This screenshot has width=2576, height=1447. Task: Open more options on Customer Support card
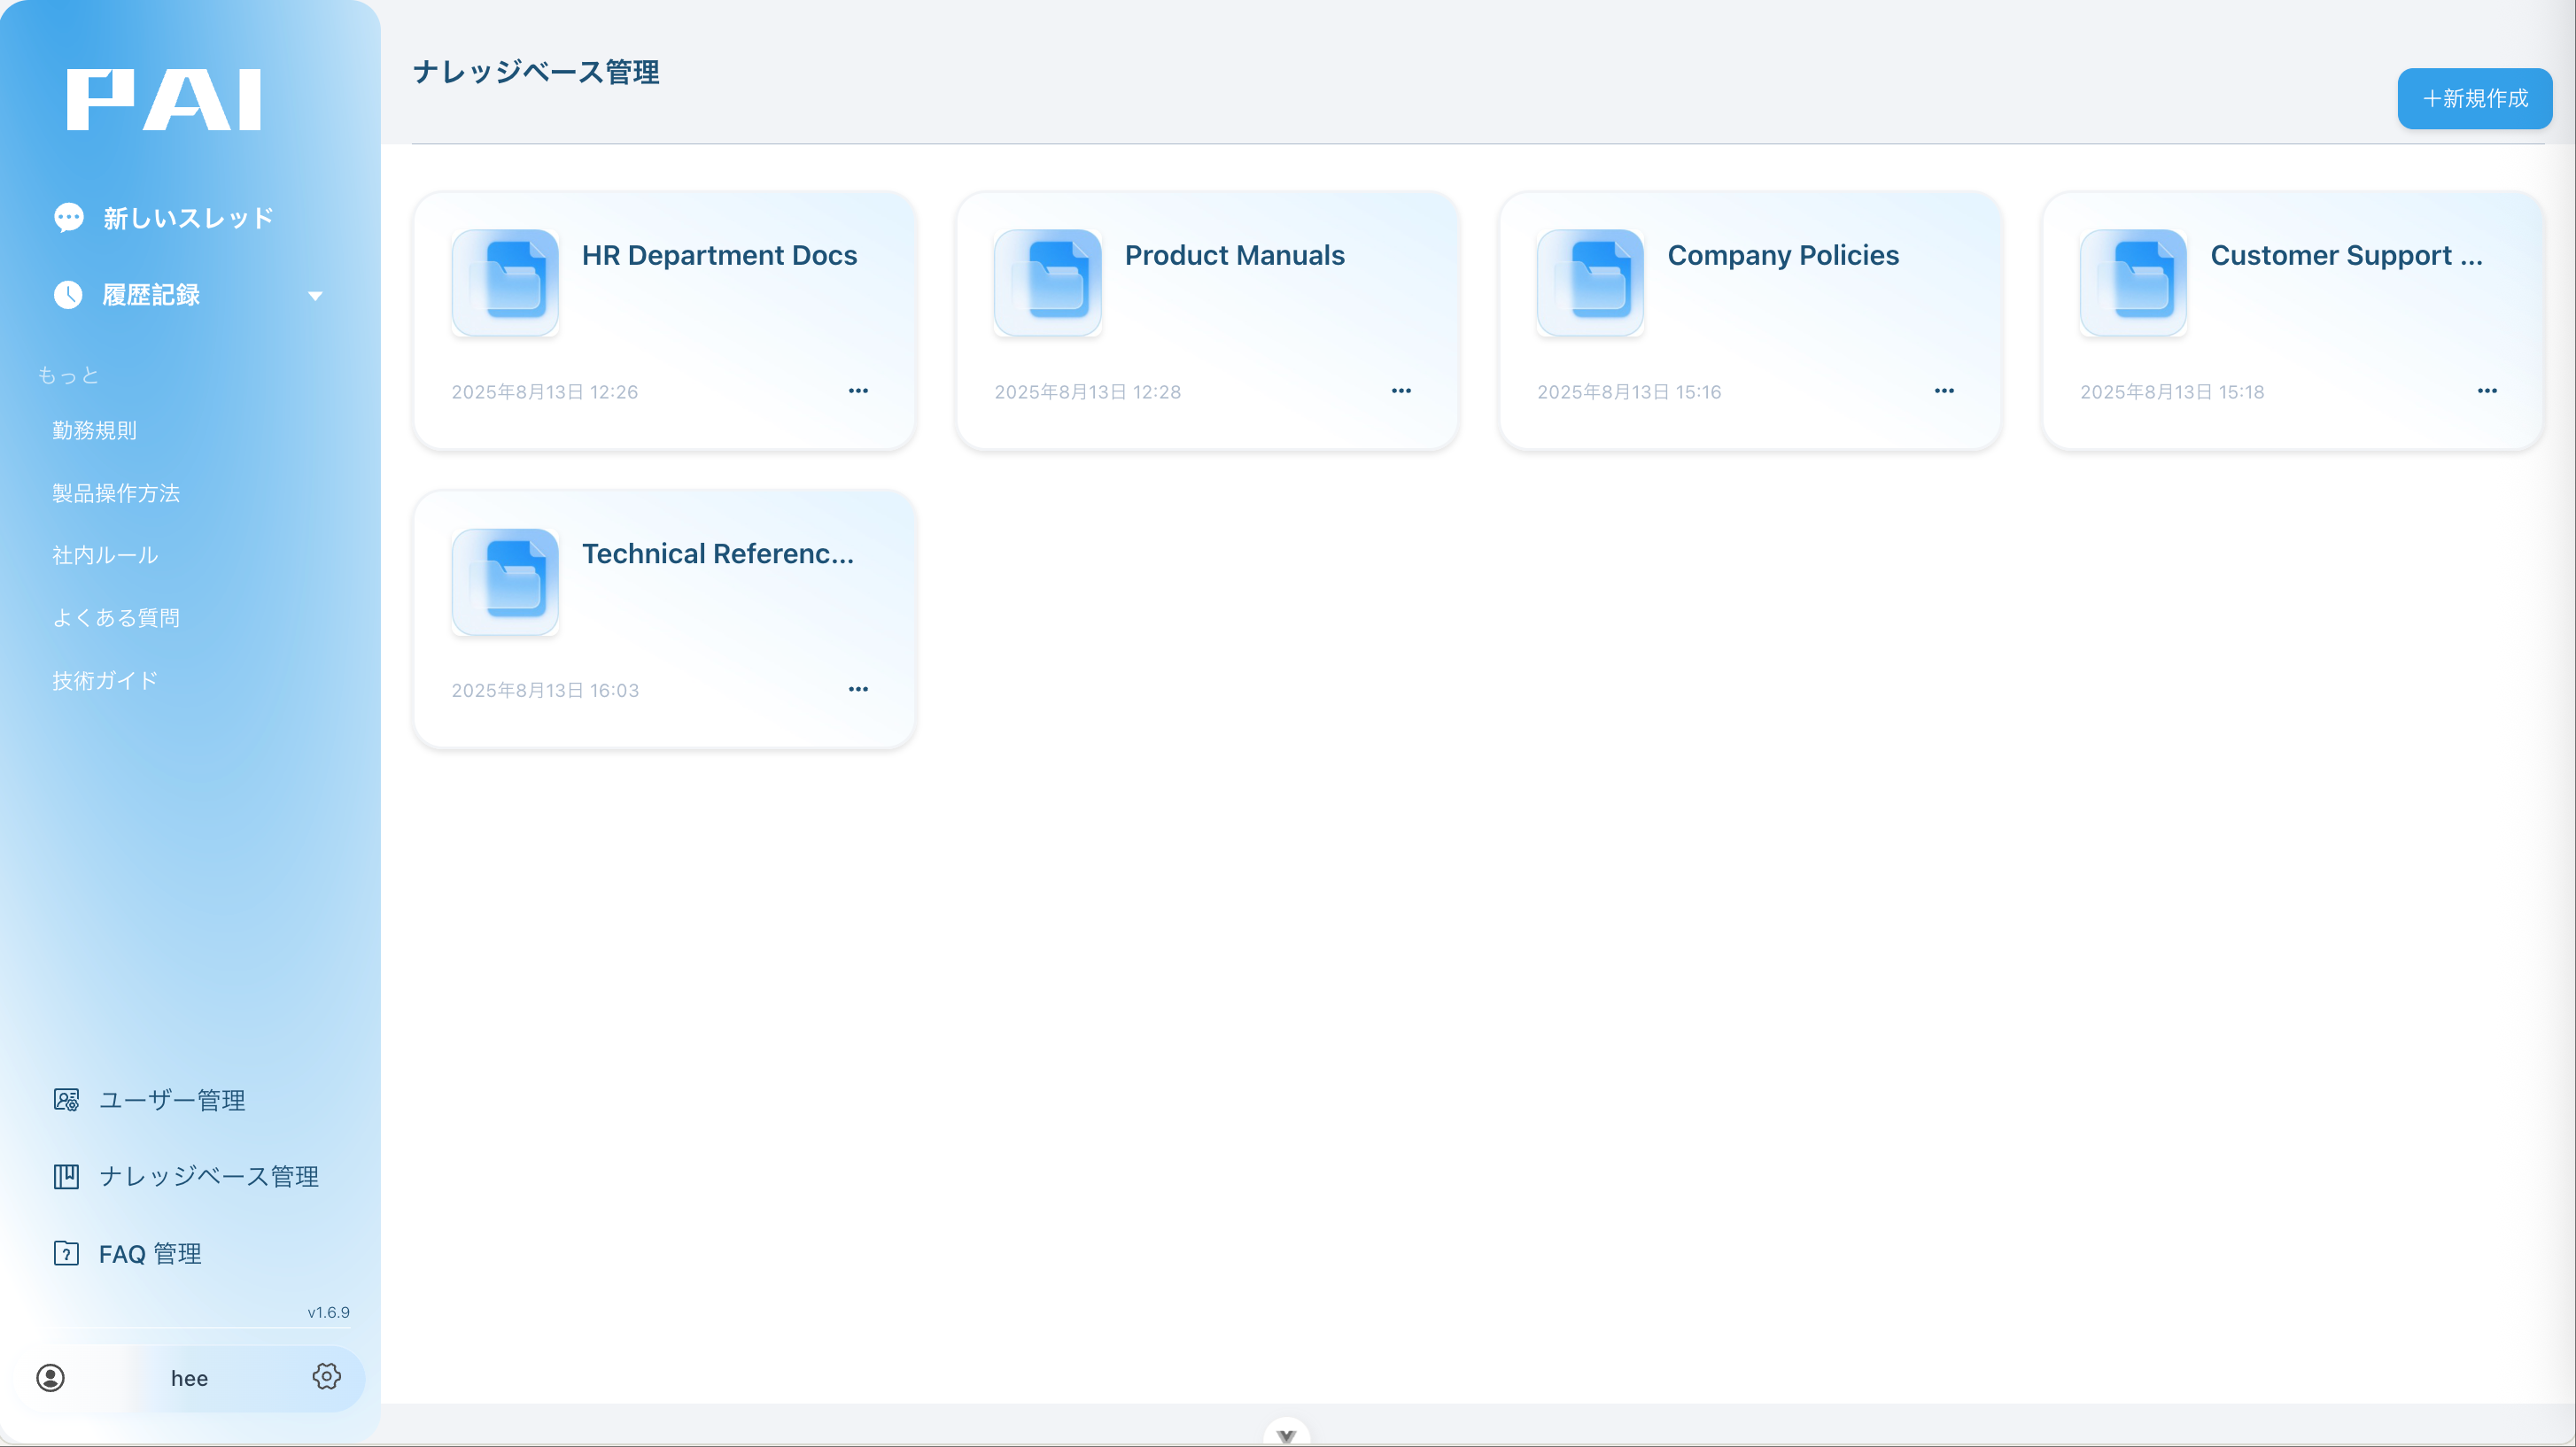pyautogui.click(x=2487, y=391)
